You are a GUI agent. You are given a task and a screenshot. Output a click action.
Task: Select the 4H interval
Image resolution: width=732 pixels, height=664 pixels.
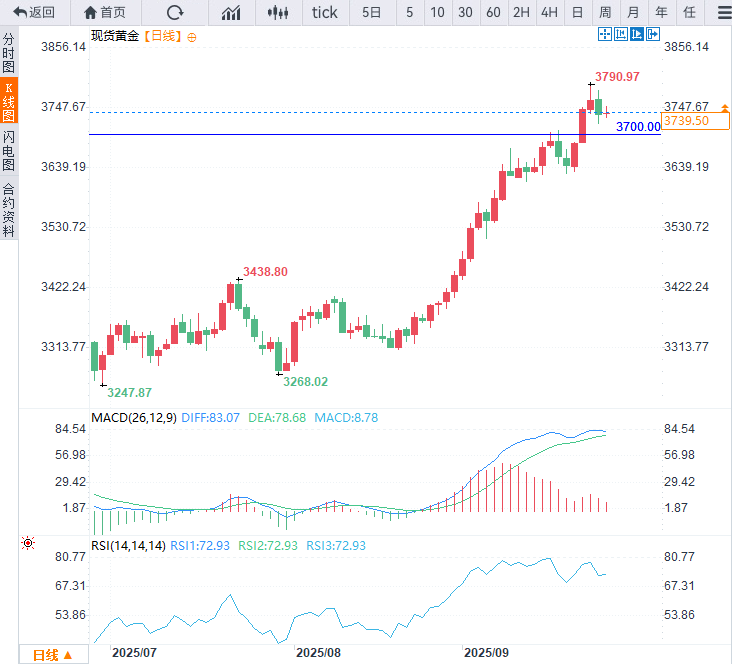tap(549, 12)
